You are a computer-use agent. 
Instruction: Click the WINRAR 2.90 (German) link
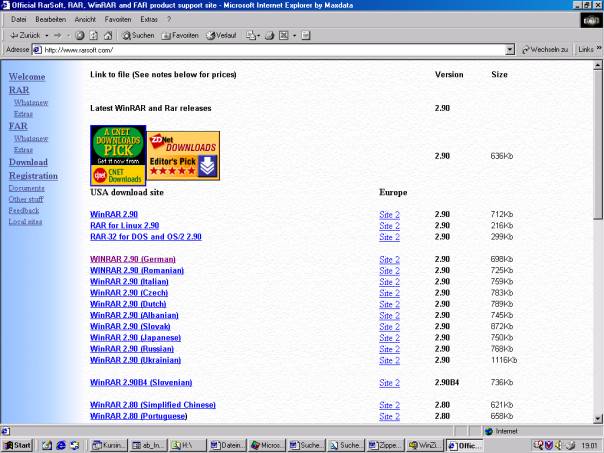(133, 259)
